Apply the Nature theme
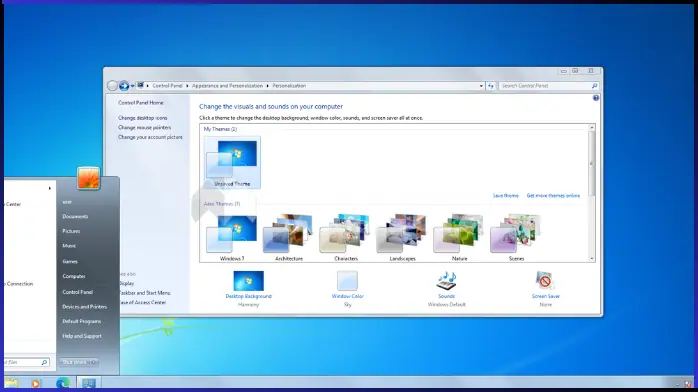Screen dimensions: 698x392 459,237
